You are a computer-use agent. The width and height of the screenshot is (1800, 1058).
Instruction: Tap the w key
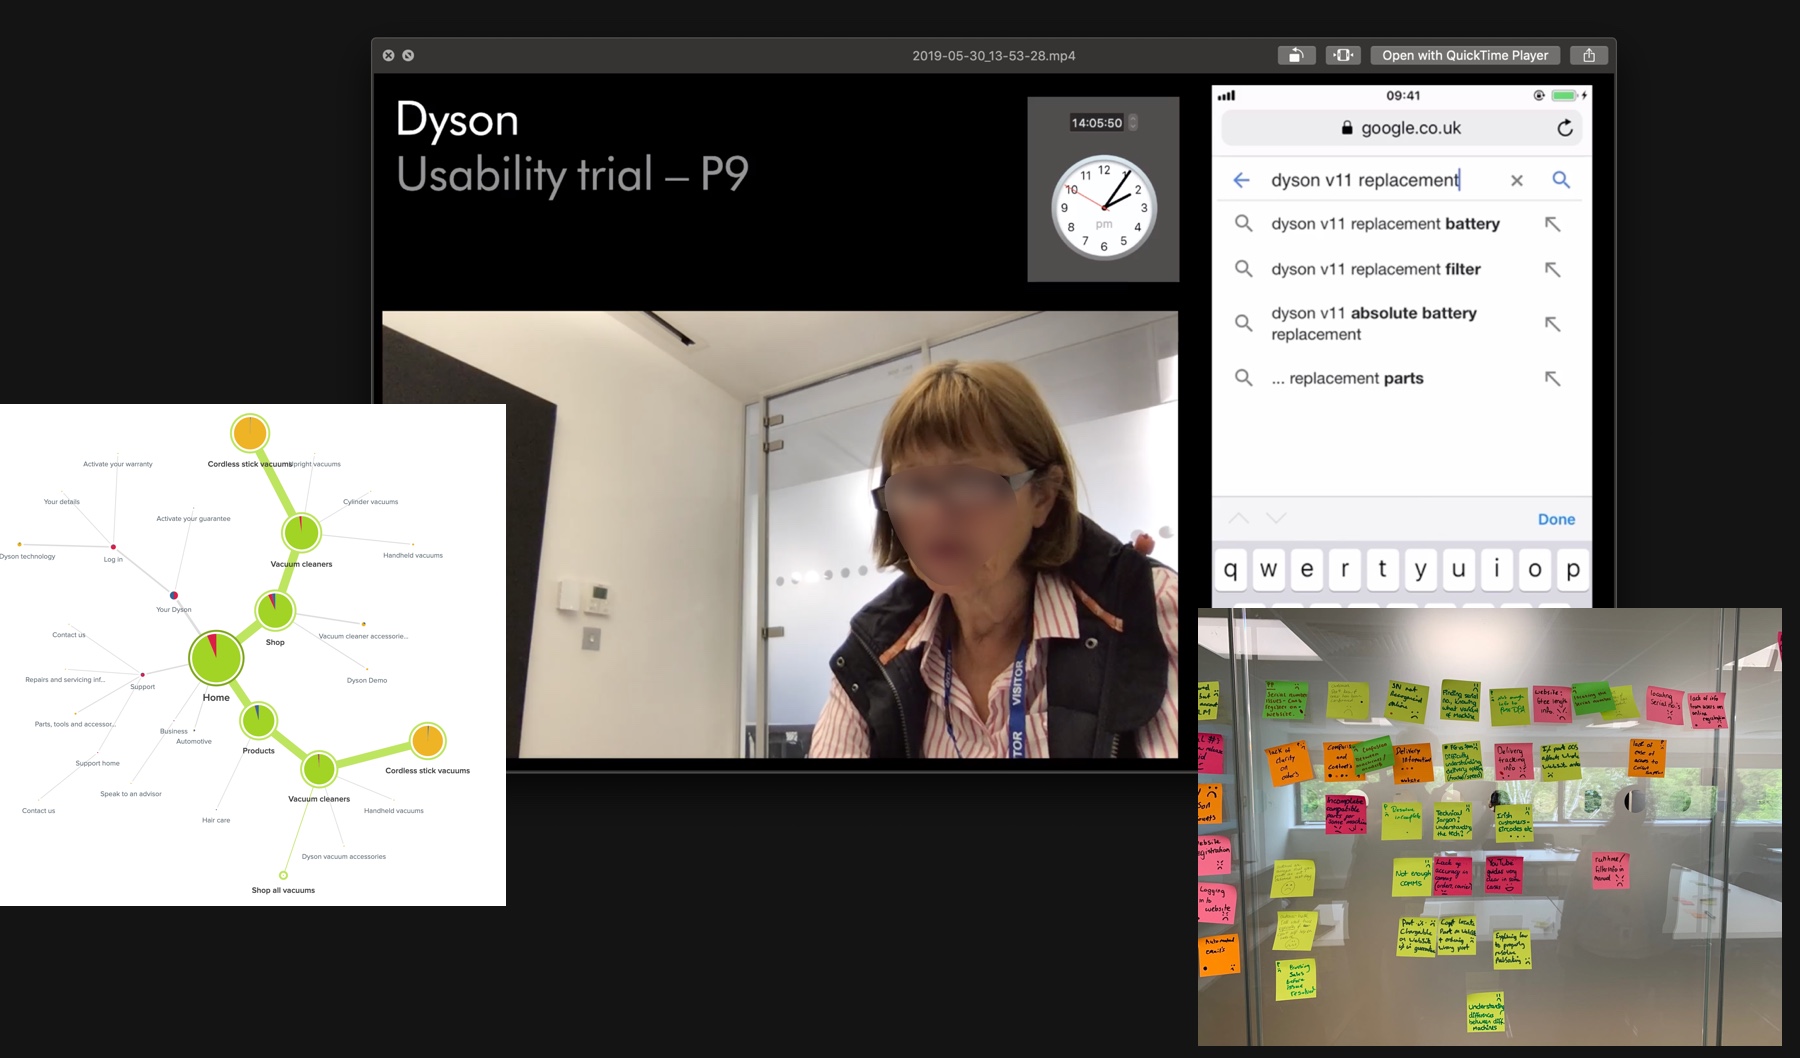(1269, 570)
